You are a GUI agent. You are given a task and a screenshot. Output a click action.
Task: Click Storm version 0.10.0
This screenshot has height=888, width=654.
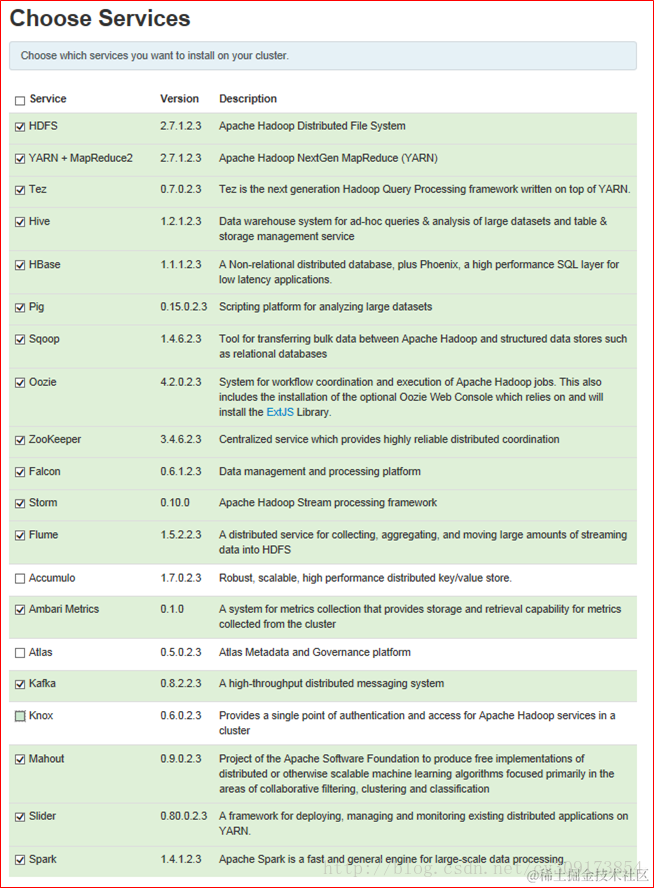(x=175, y=503)
